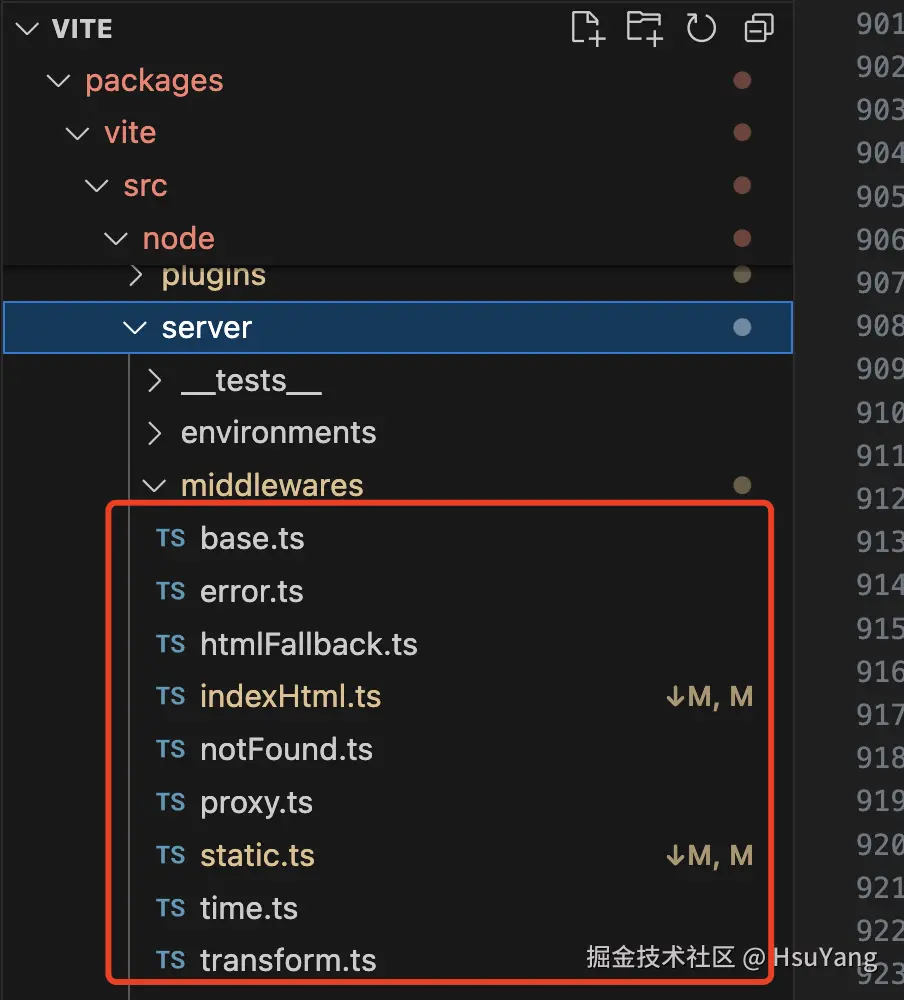Refresh the file explorer
904x1000 pixels.
[701, 28]
